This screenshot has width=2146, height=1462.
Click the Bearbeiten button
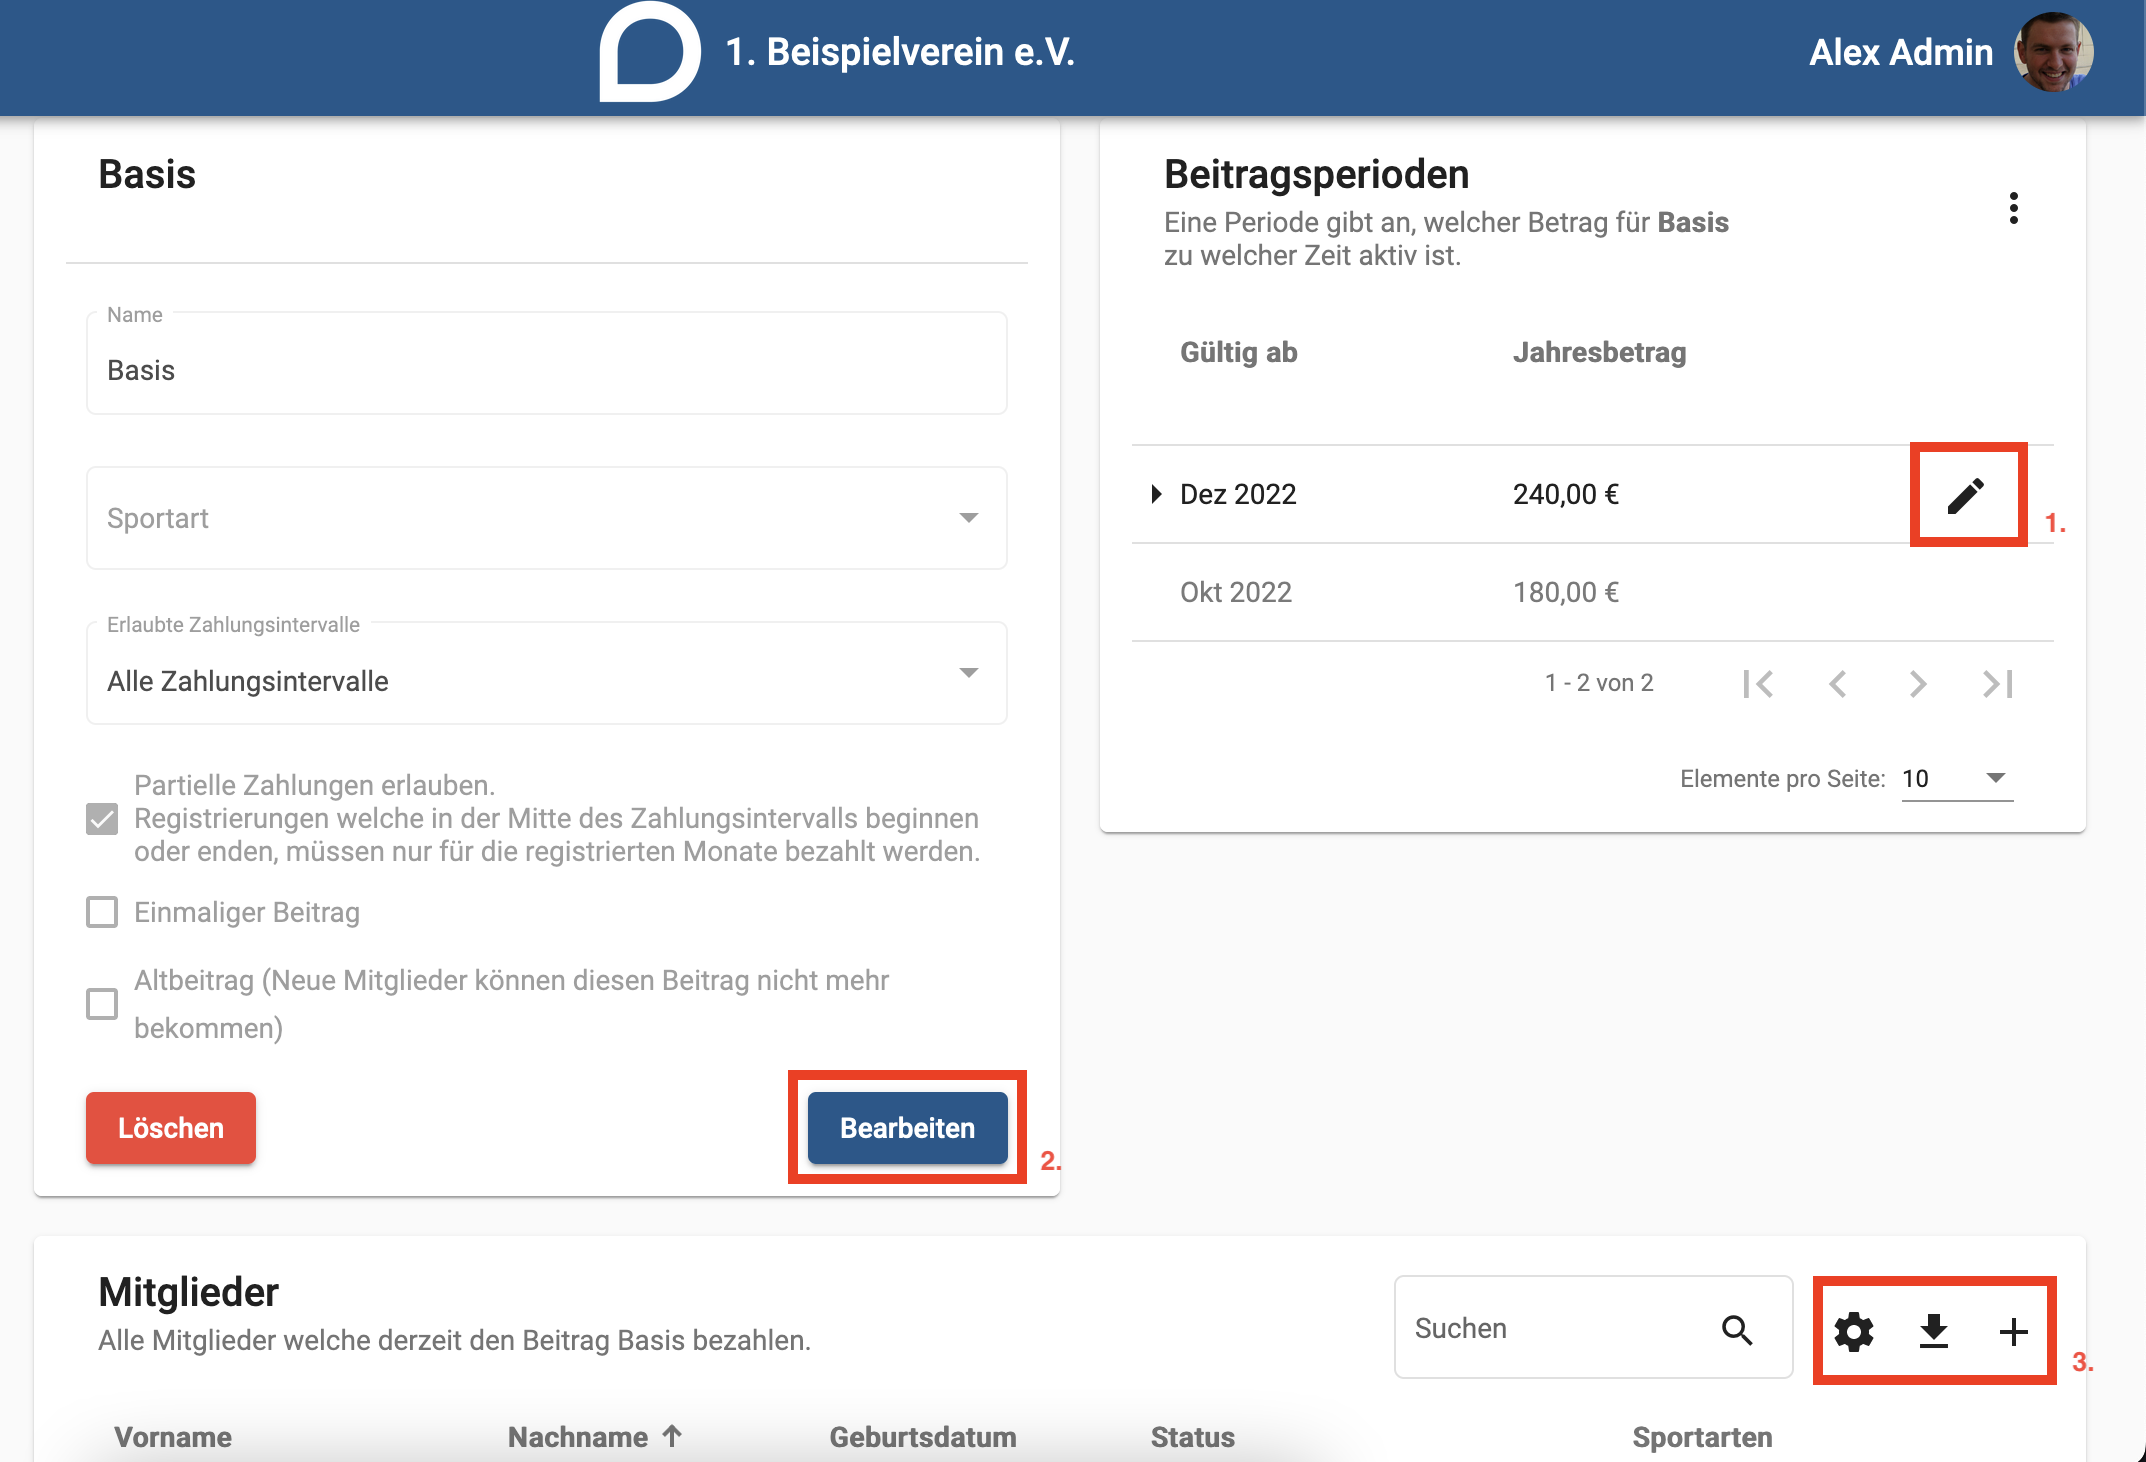(x=907, y=1128)
